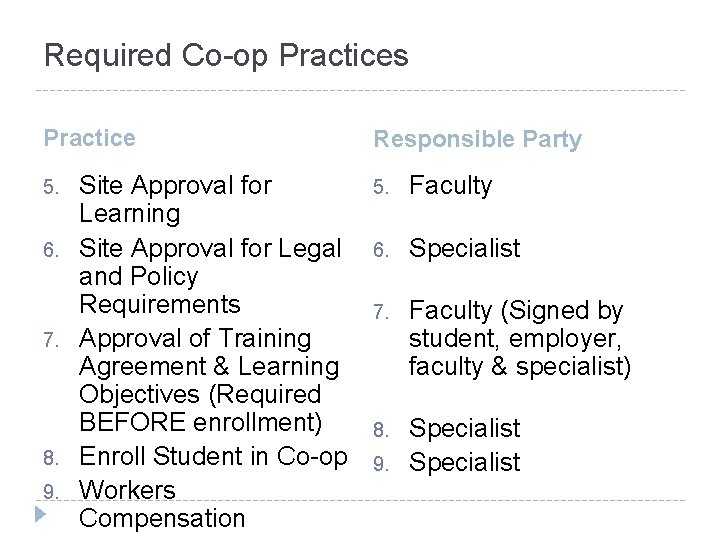Click list number 7 in Practice column
This screenshot has width=720, height=540.
click(x=51, y=340)
